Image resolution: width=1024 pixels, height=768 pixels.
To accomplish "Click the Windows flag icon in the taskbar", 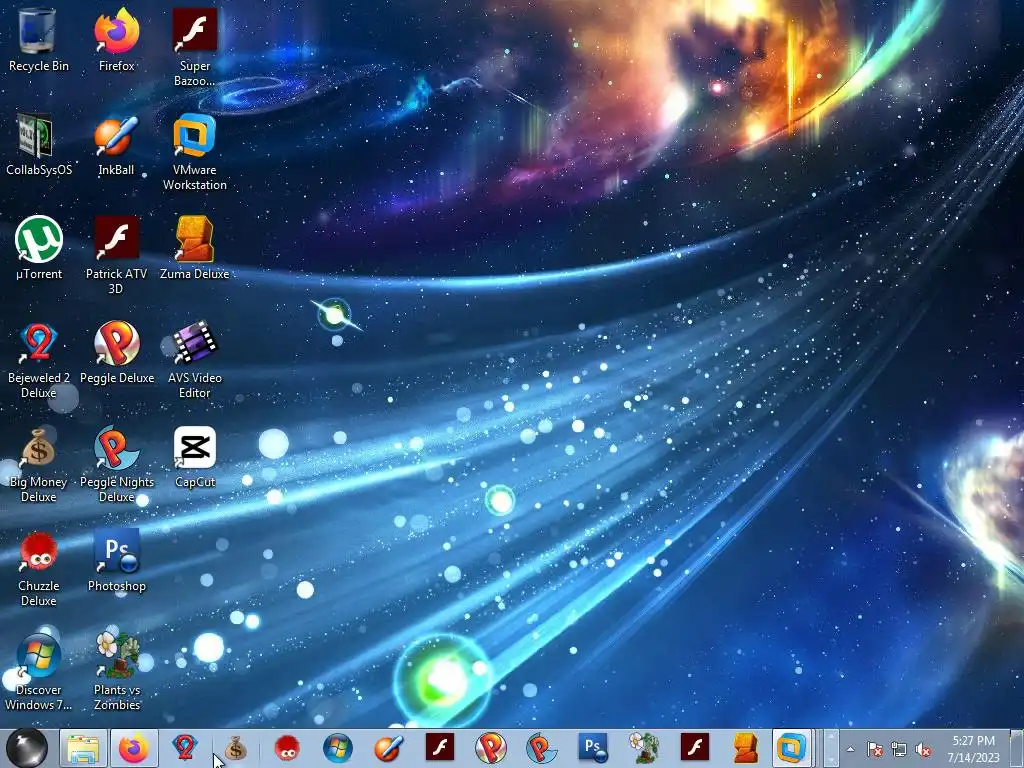I will click(338, 748).
